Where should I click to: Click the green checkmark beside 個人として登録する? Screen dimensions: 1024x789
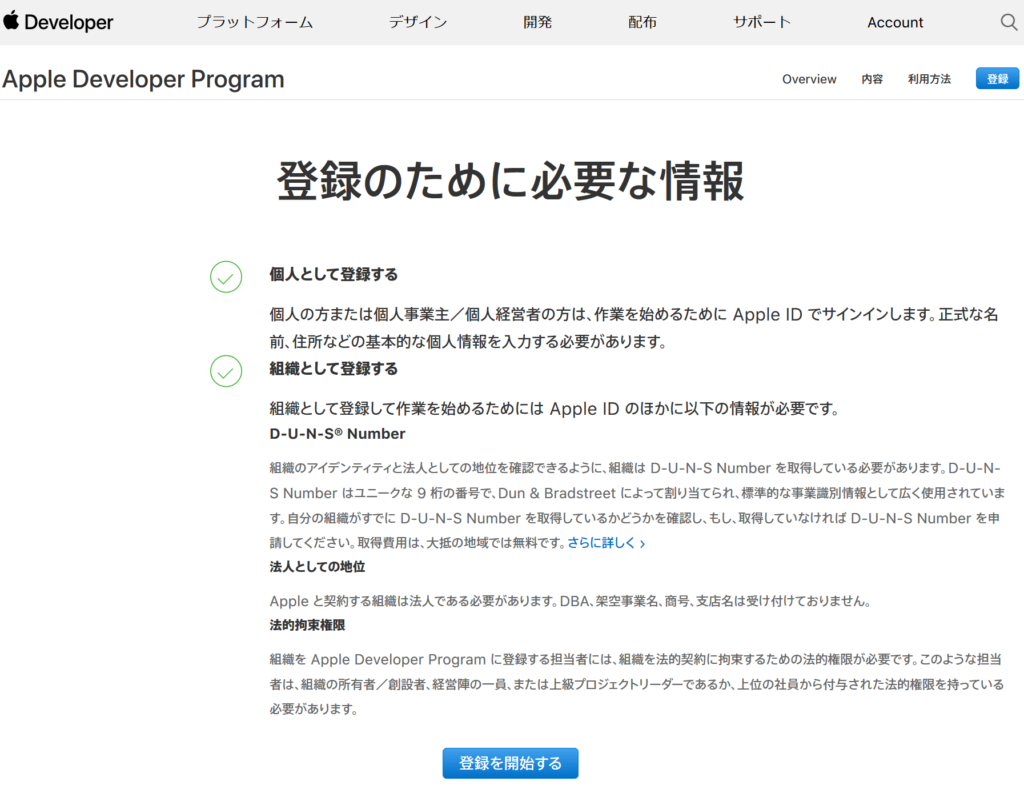point(226,277)
